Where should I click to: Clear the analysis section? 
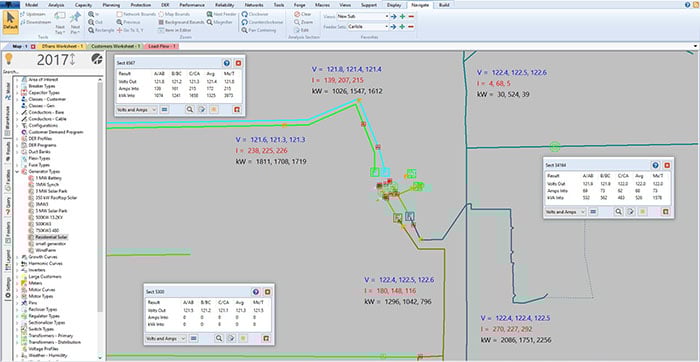pos(303,14)
